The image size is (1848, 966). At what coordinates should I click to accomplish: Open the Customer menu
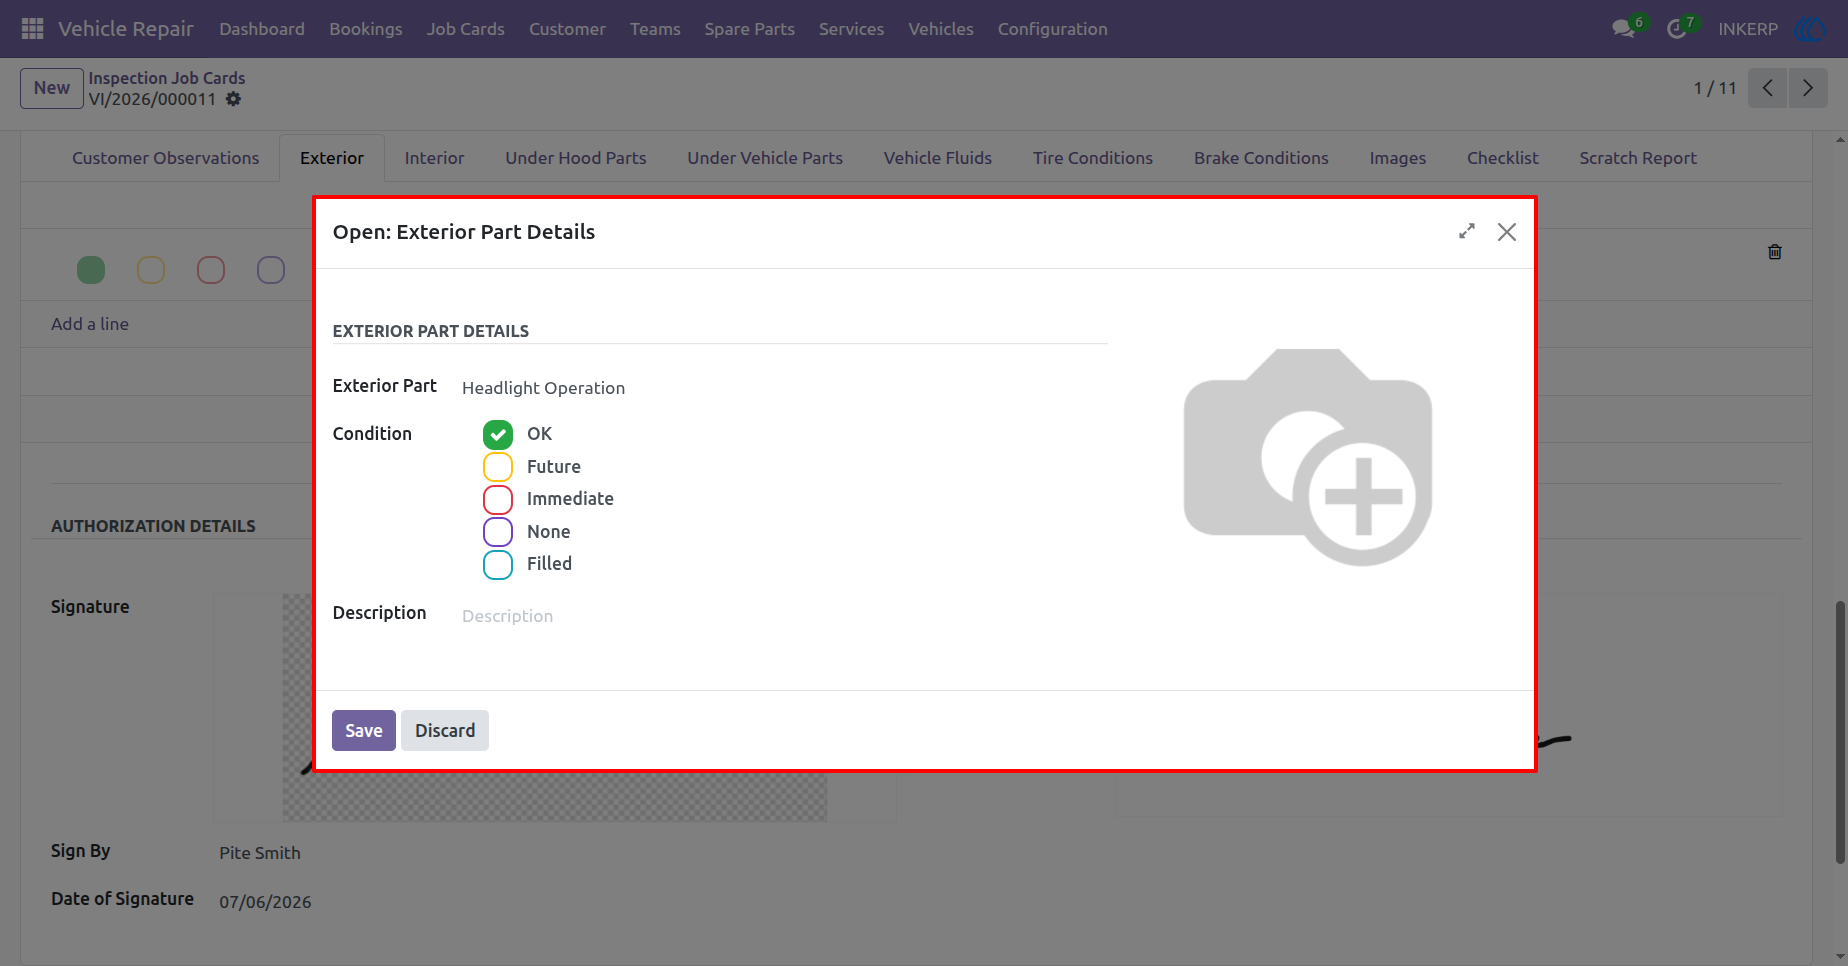tap(567, 29)
